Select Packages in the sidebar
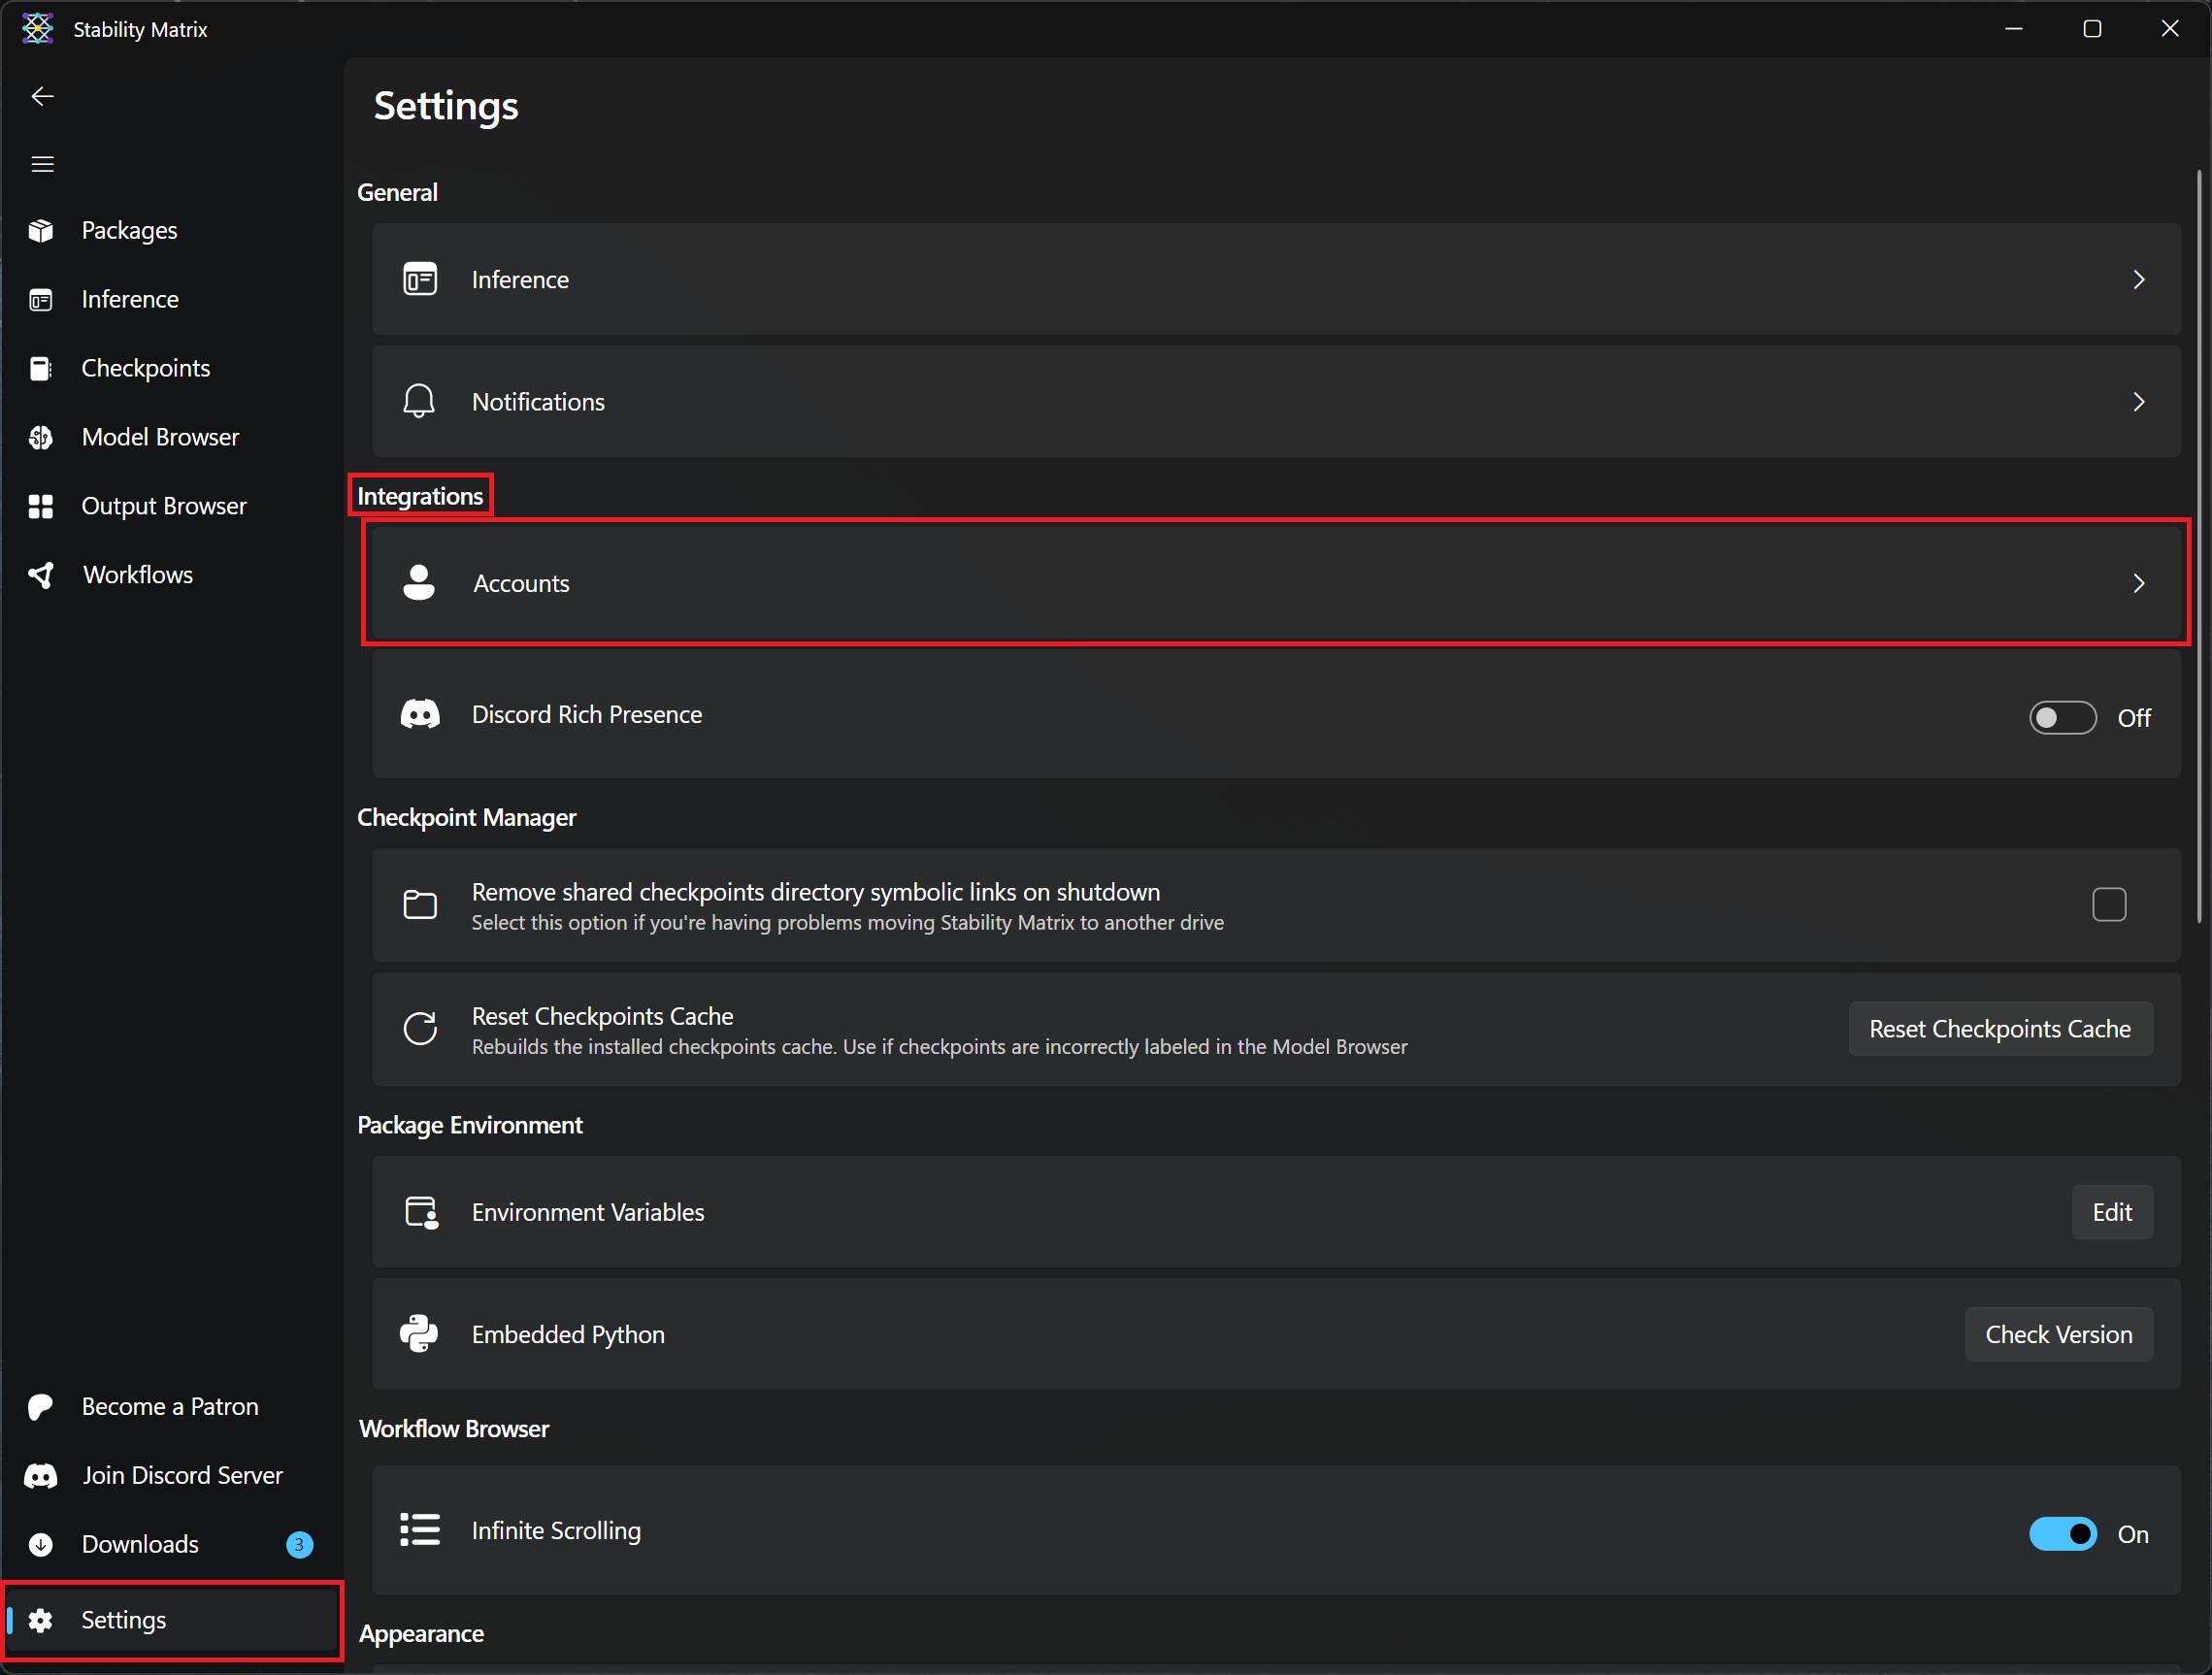The image size is (2212, 1675). coord(128,230)
